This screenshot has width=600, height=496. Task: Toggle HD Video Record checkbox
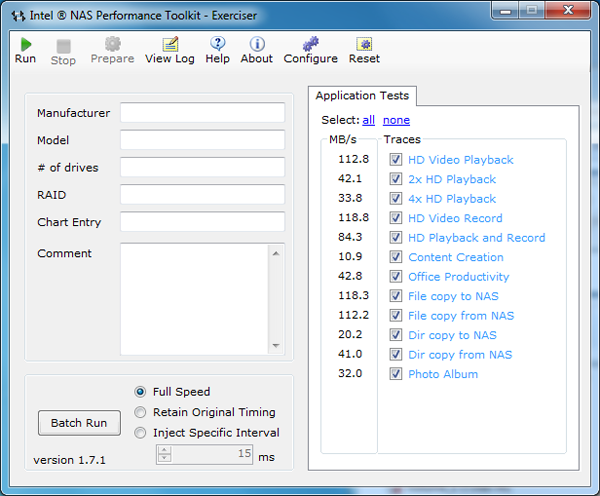click(396, 218)
